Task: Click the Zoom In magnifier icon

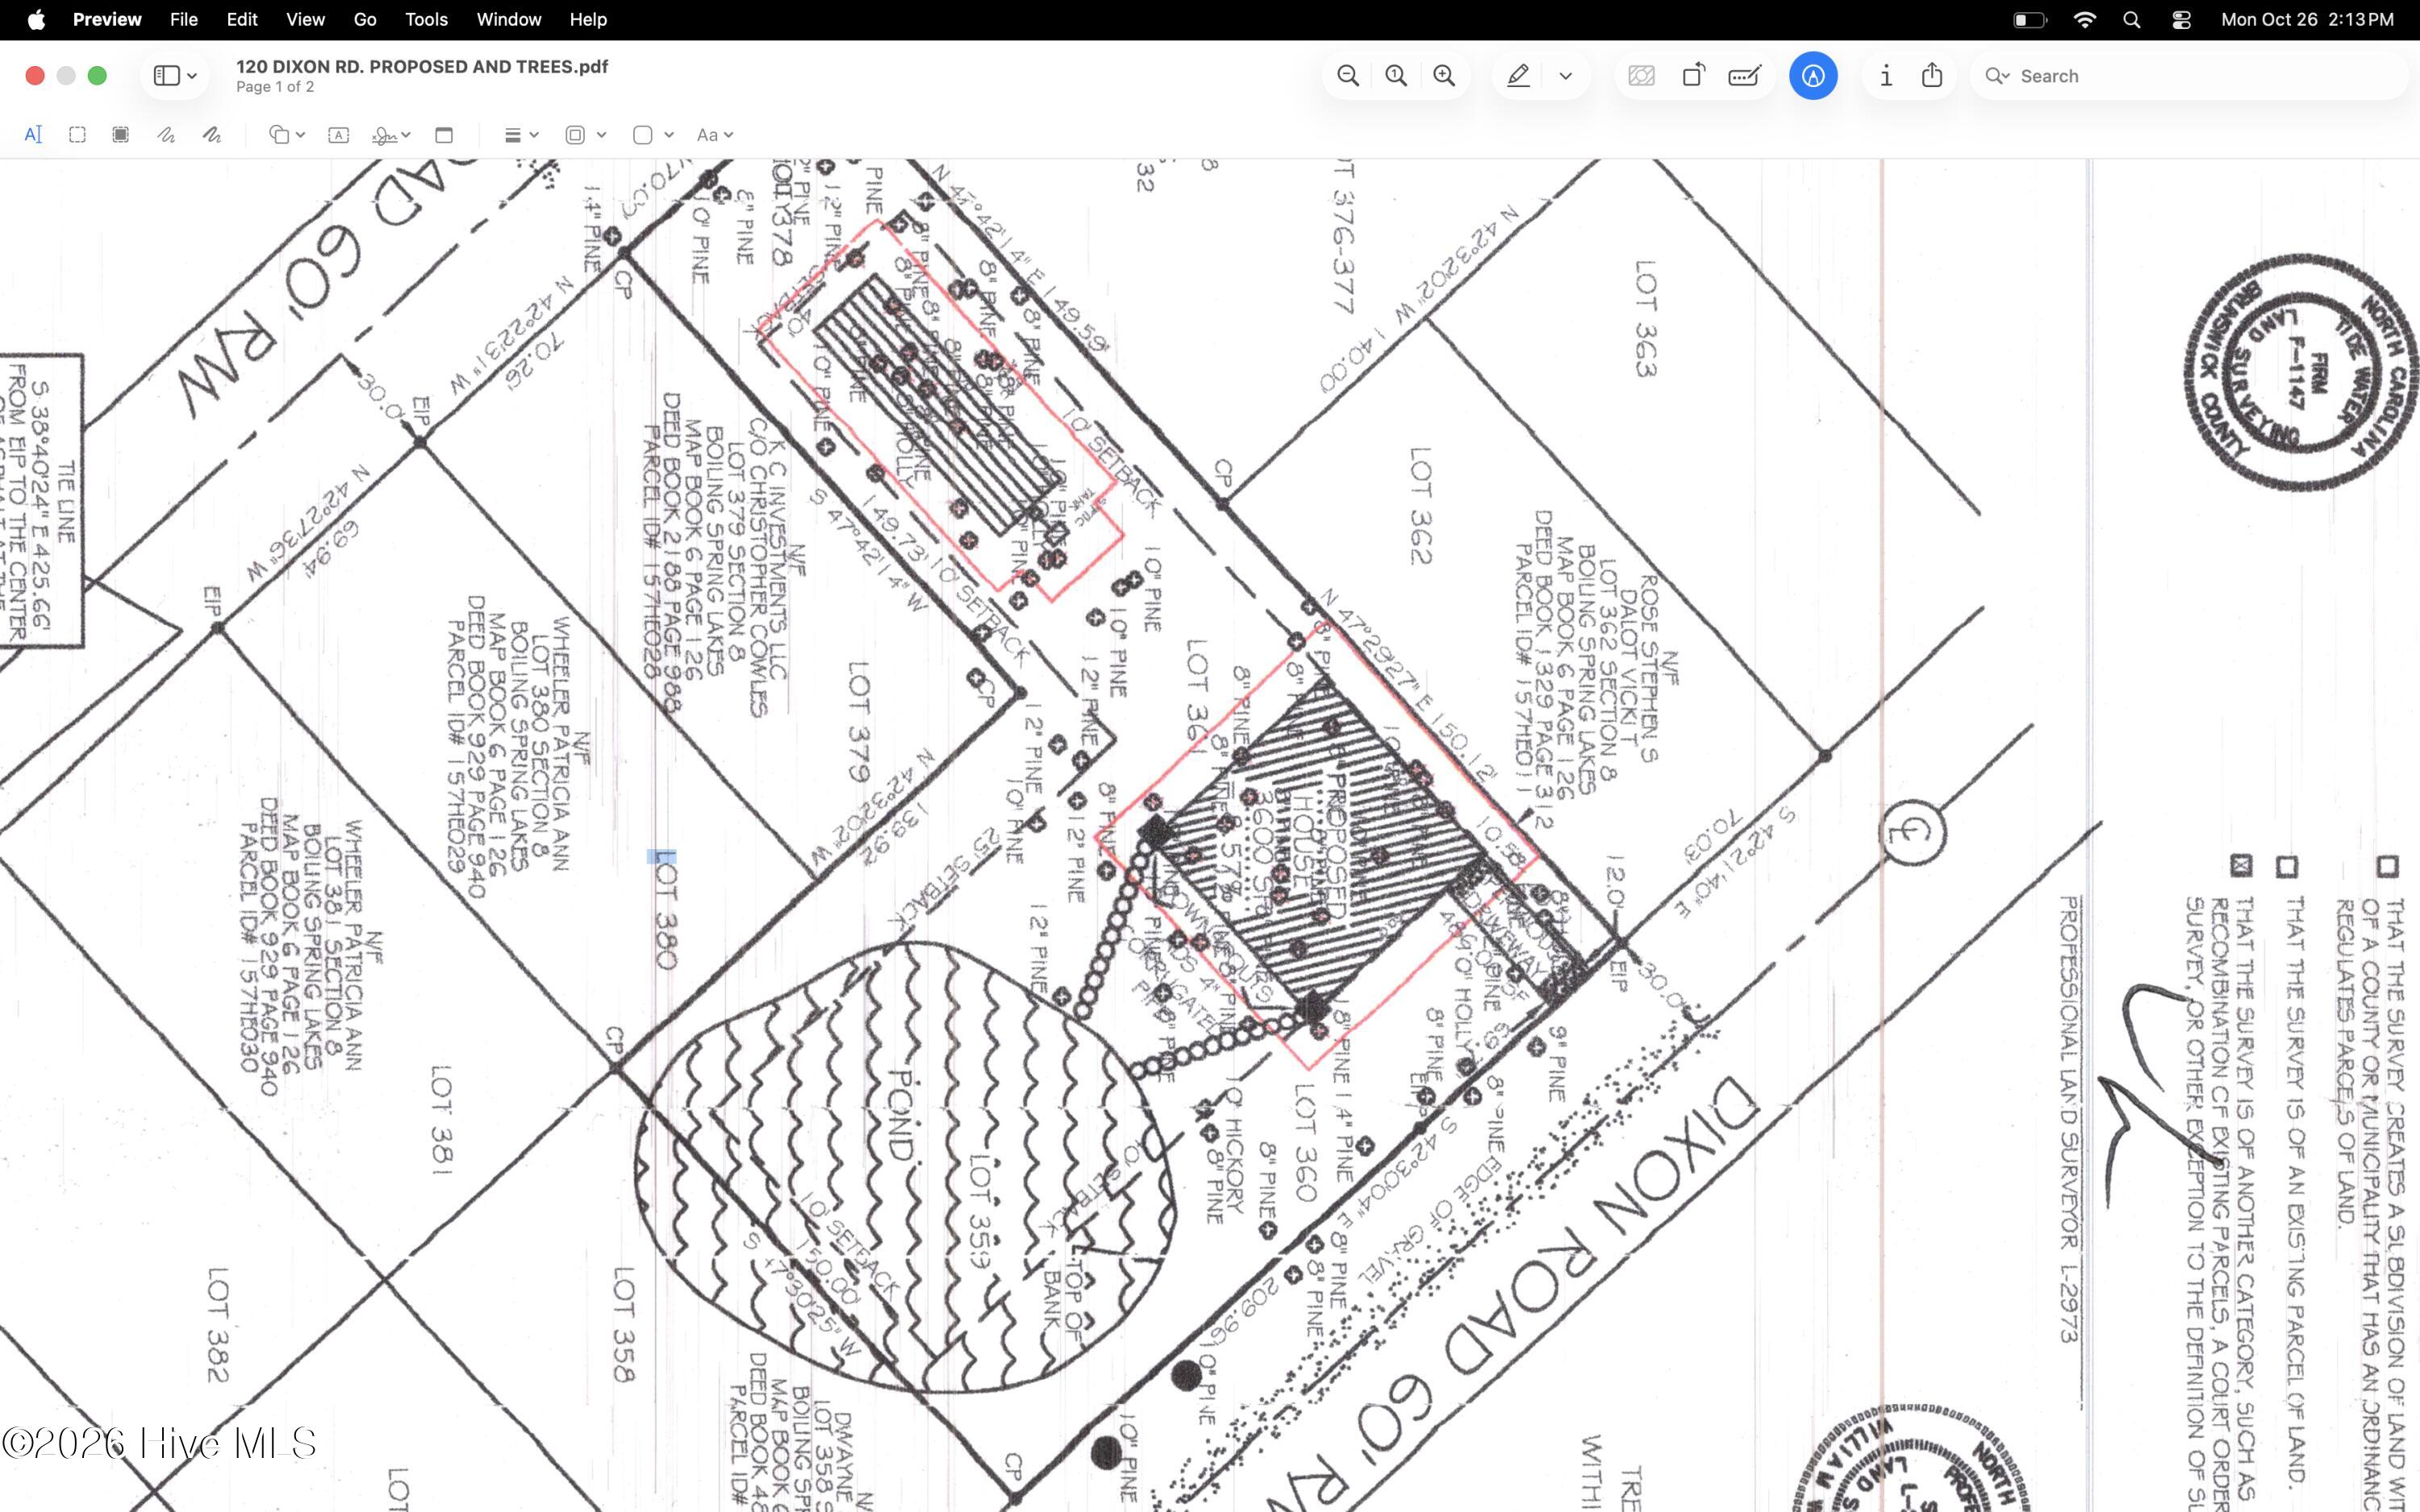Action: (x=1444, y=76)
